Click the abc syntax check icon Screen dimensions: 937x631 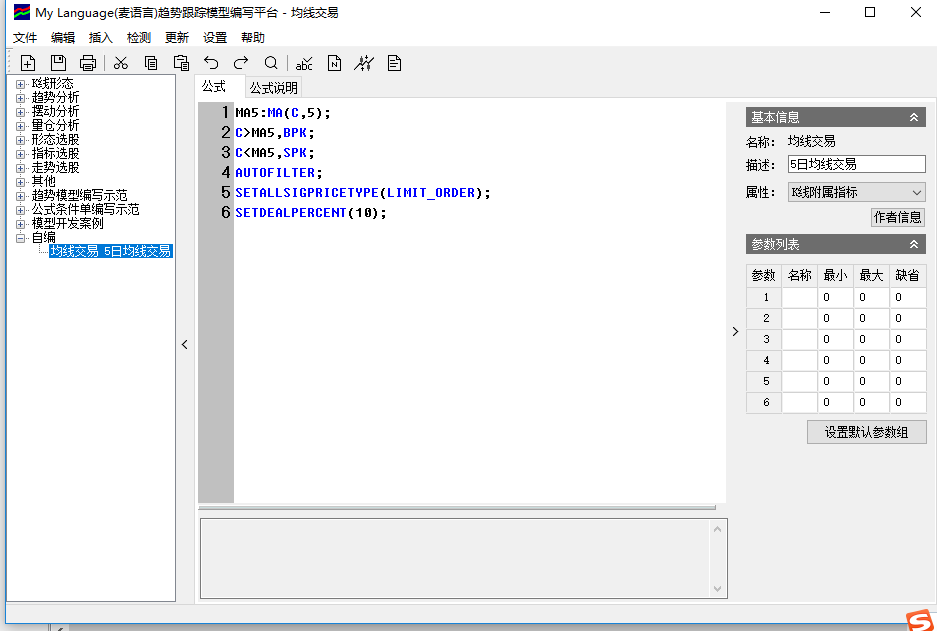304,63
